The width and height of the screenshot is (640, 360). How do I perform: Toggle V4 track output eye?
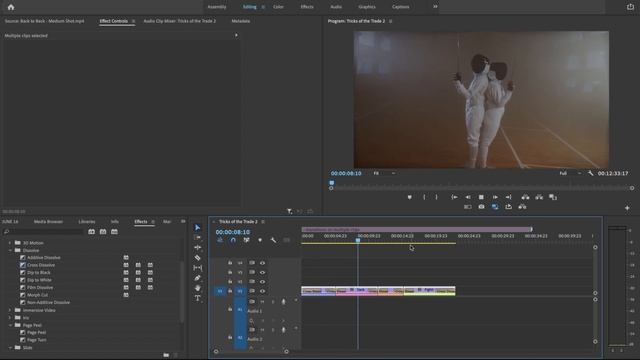pyautogui.click(x=262, y=263)
